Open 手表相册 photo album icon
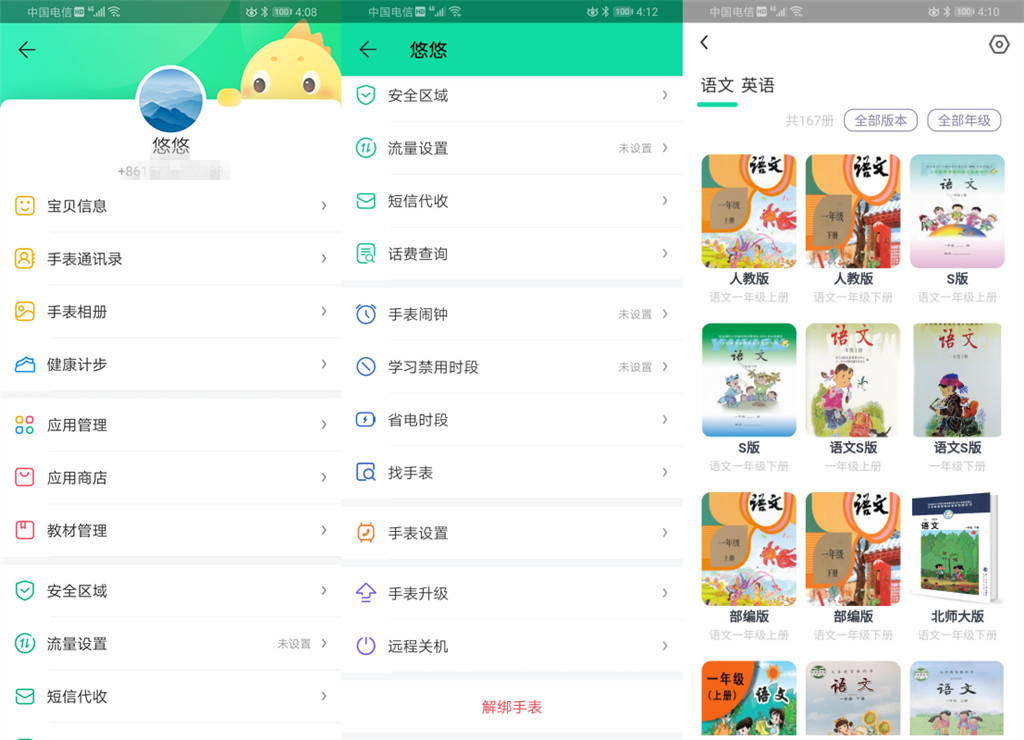 click(25, 311)
